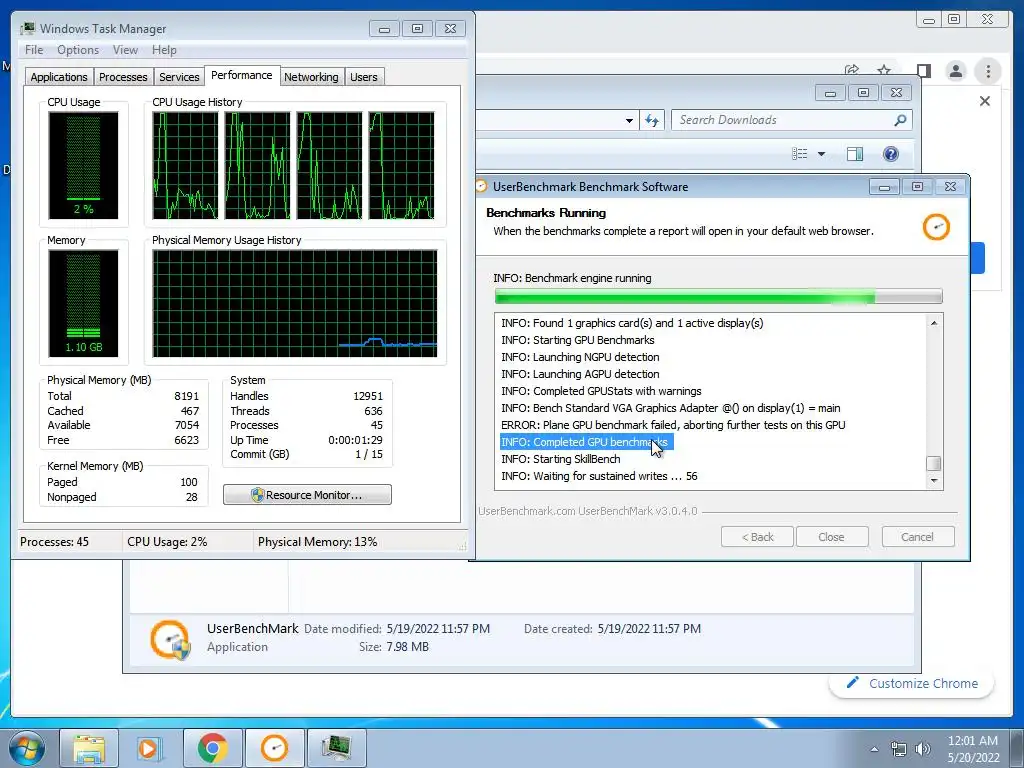Screen dimensions: 1024x768
Task: Open Task Manager Help menu
Action: [x=164, y=50]
